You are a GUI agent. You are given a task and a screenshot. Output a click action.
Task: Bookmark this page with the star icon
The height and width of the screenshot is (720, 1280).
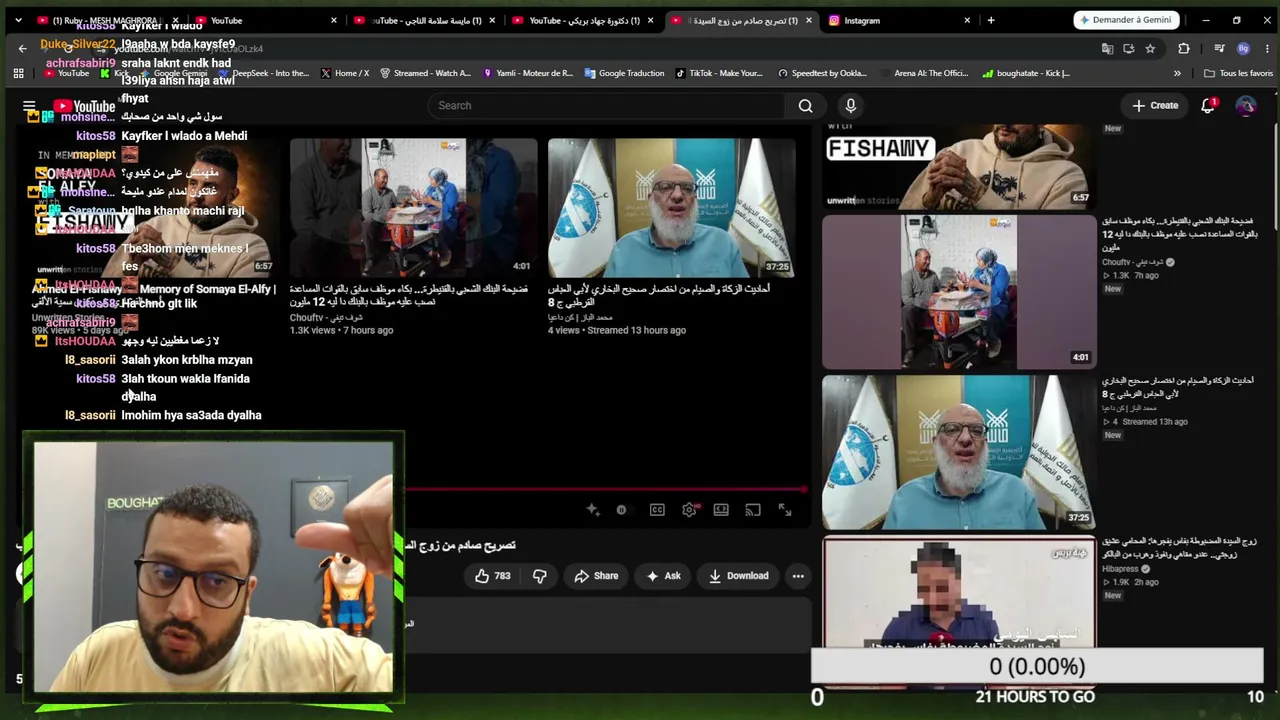[1150, 48]
